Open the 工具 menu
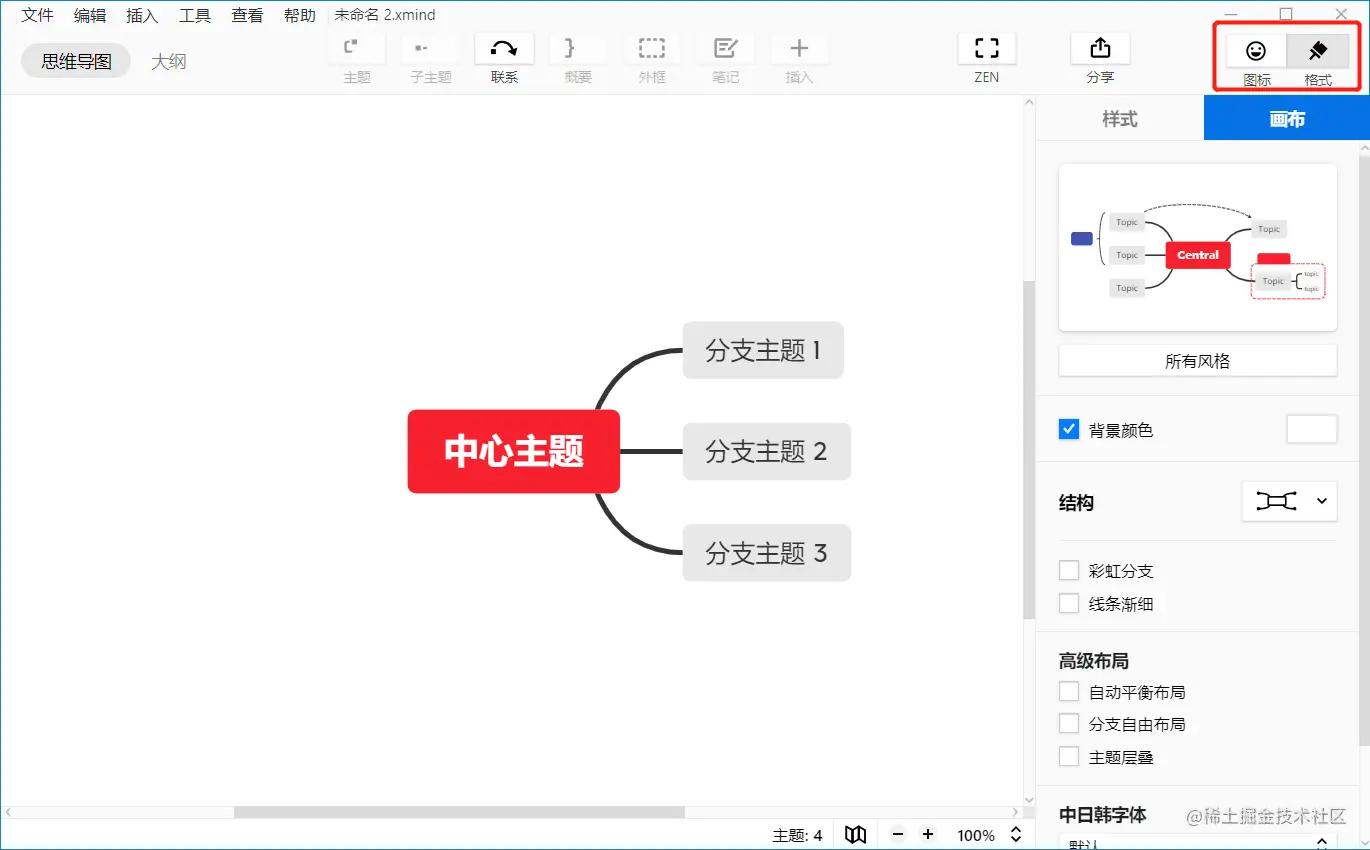The image size is (1370, 850). coord(195,15)
